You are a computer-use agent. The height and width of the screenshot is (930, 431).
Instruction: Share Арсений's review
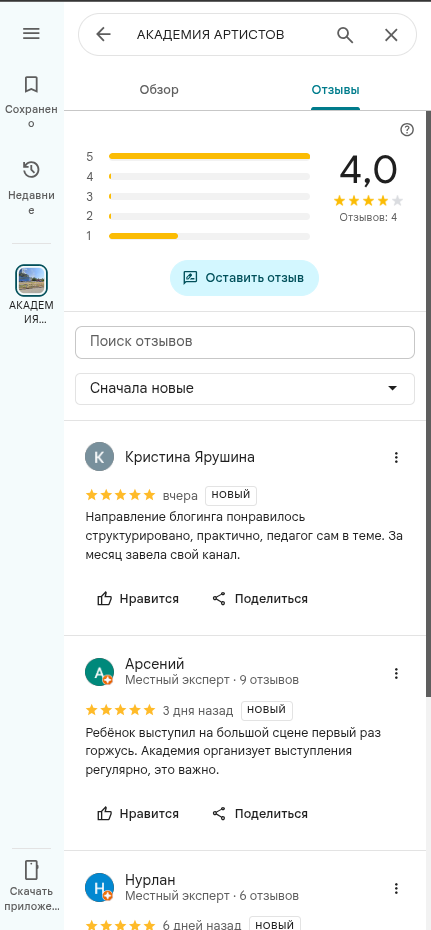pyautogui.click(x=260, y=813)
